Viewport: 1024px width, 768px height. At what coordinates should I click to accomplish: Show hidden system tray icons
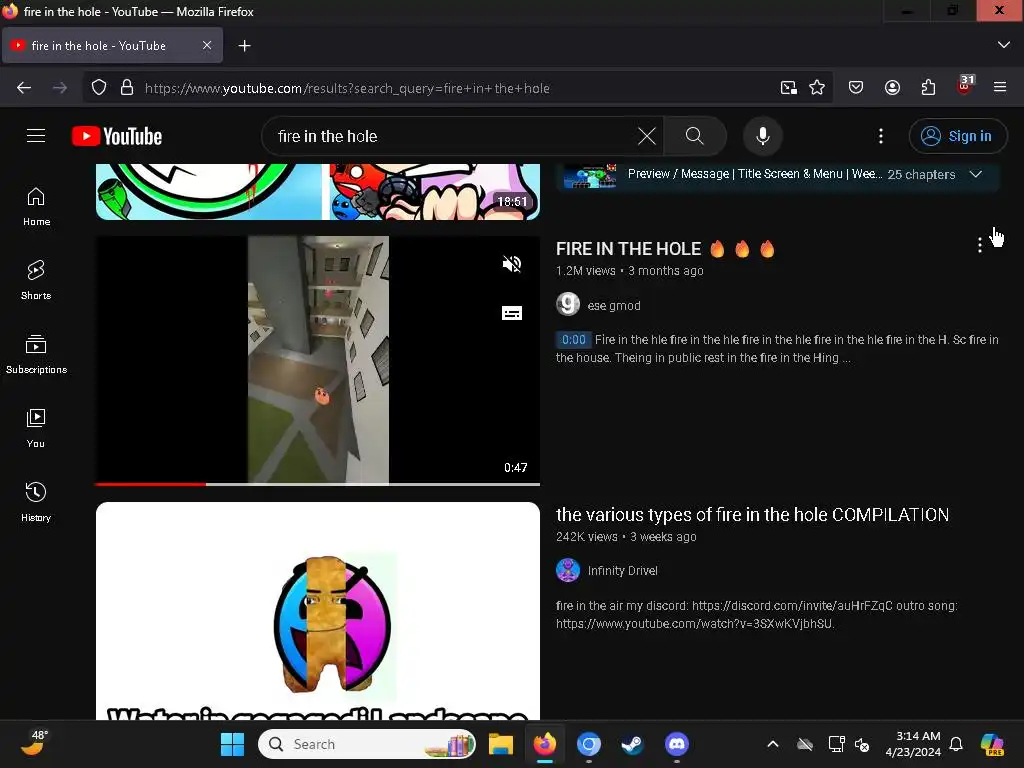pyautogui.click(x=773, y=744)
